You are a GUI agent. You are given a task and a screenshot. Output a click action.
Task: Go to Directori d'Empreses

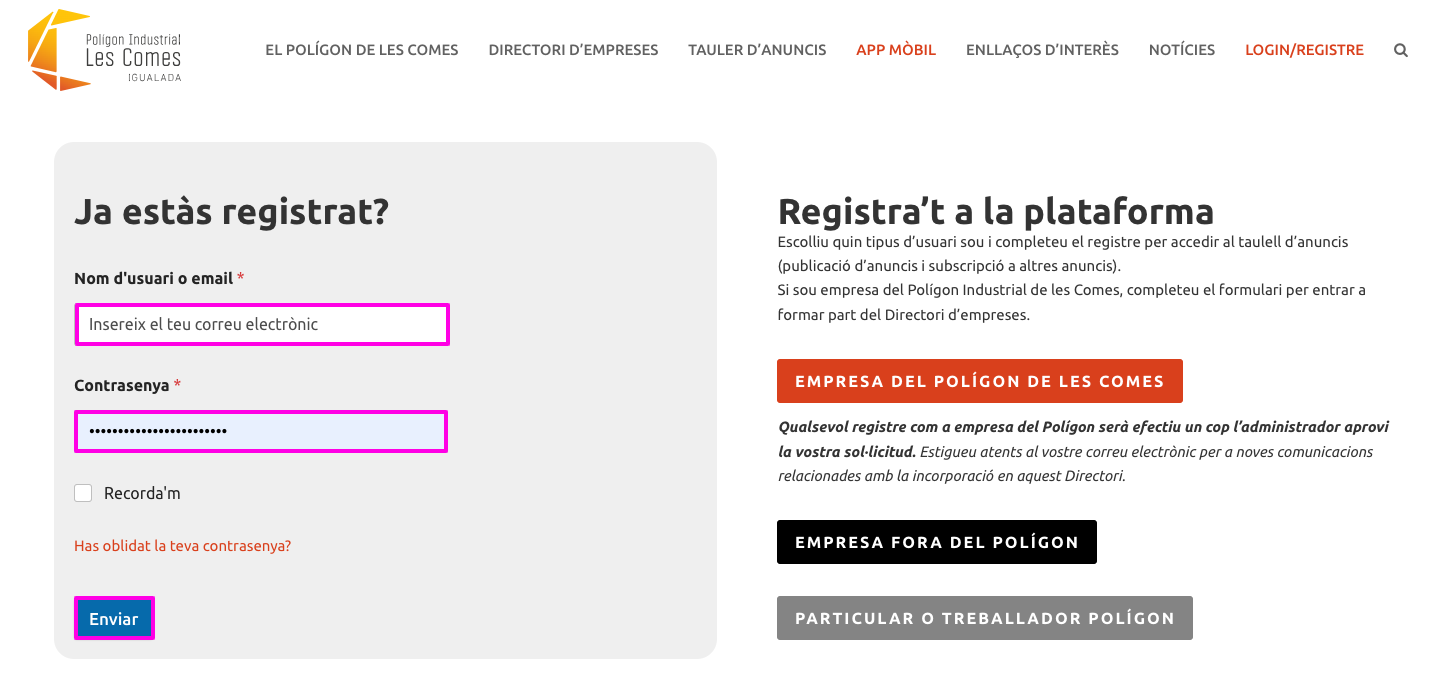(573, 50)
